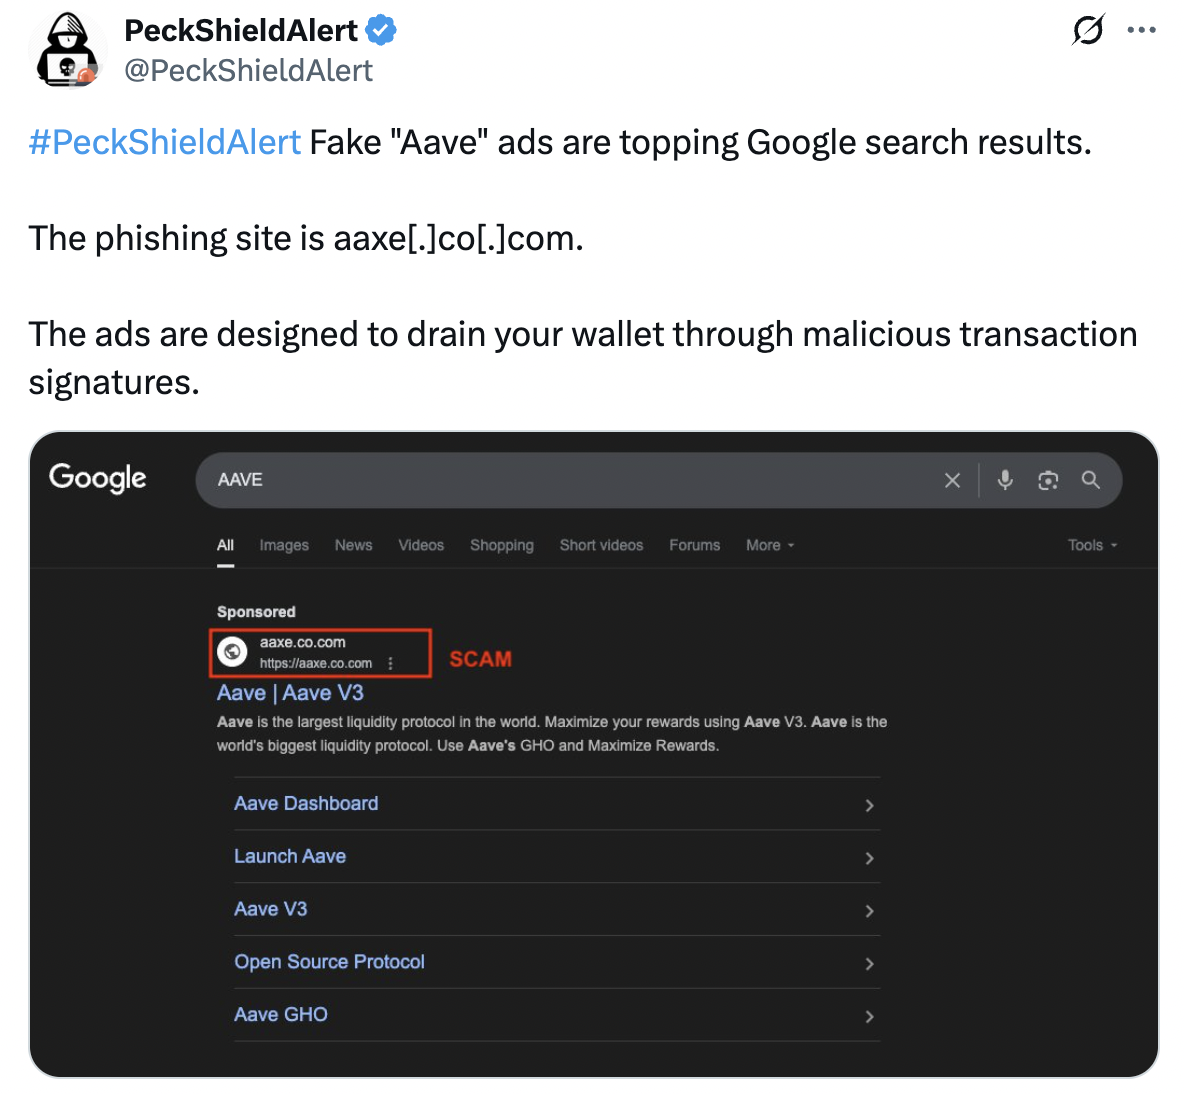1184x1094 pixels.
Task: Switch to the Images tab
Action: [284, 545]
